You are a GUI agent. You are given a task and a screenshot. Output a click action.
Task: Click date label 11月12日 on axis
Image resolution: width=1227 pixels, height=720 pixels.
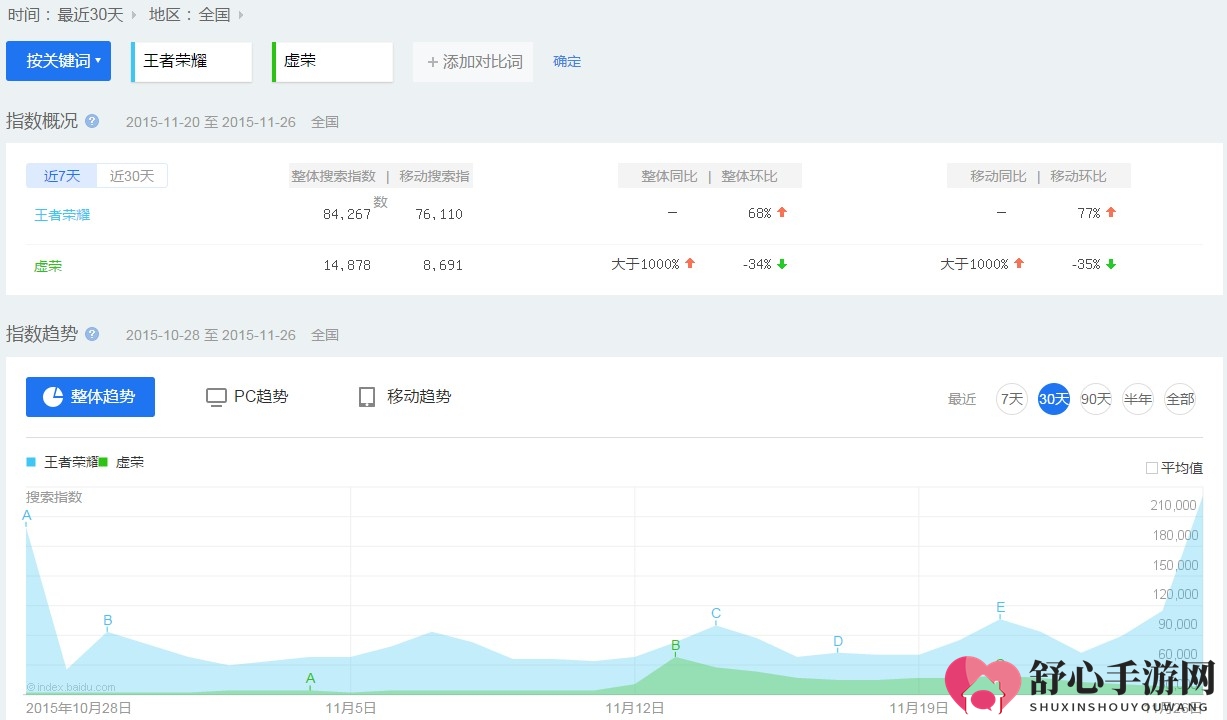click(635, 707)
